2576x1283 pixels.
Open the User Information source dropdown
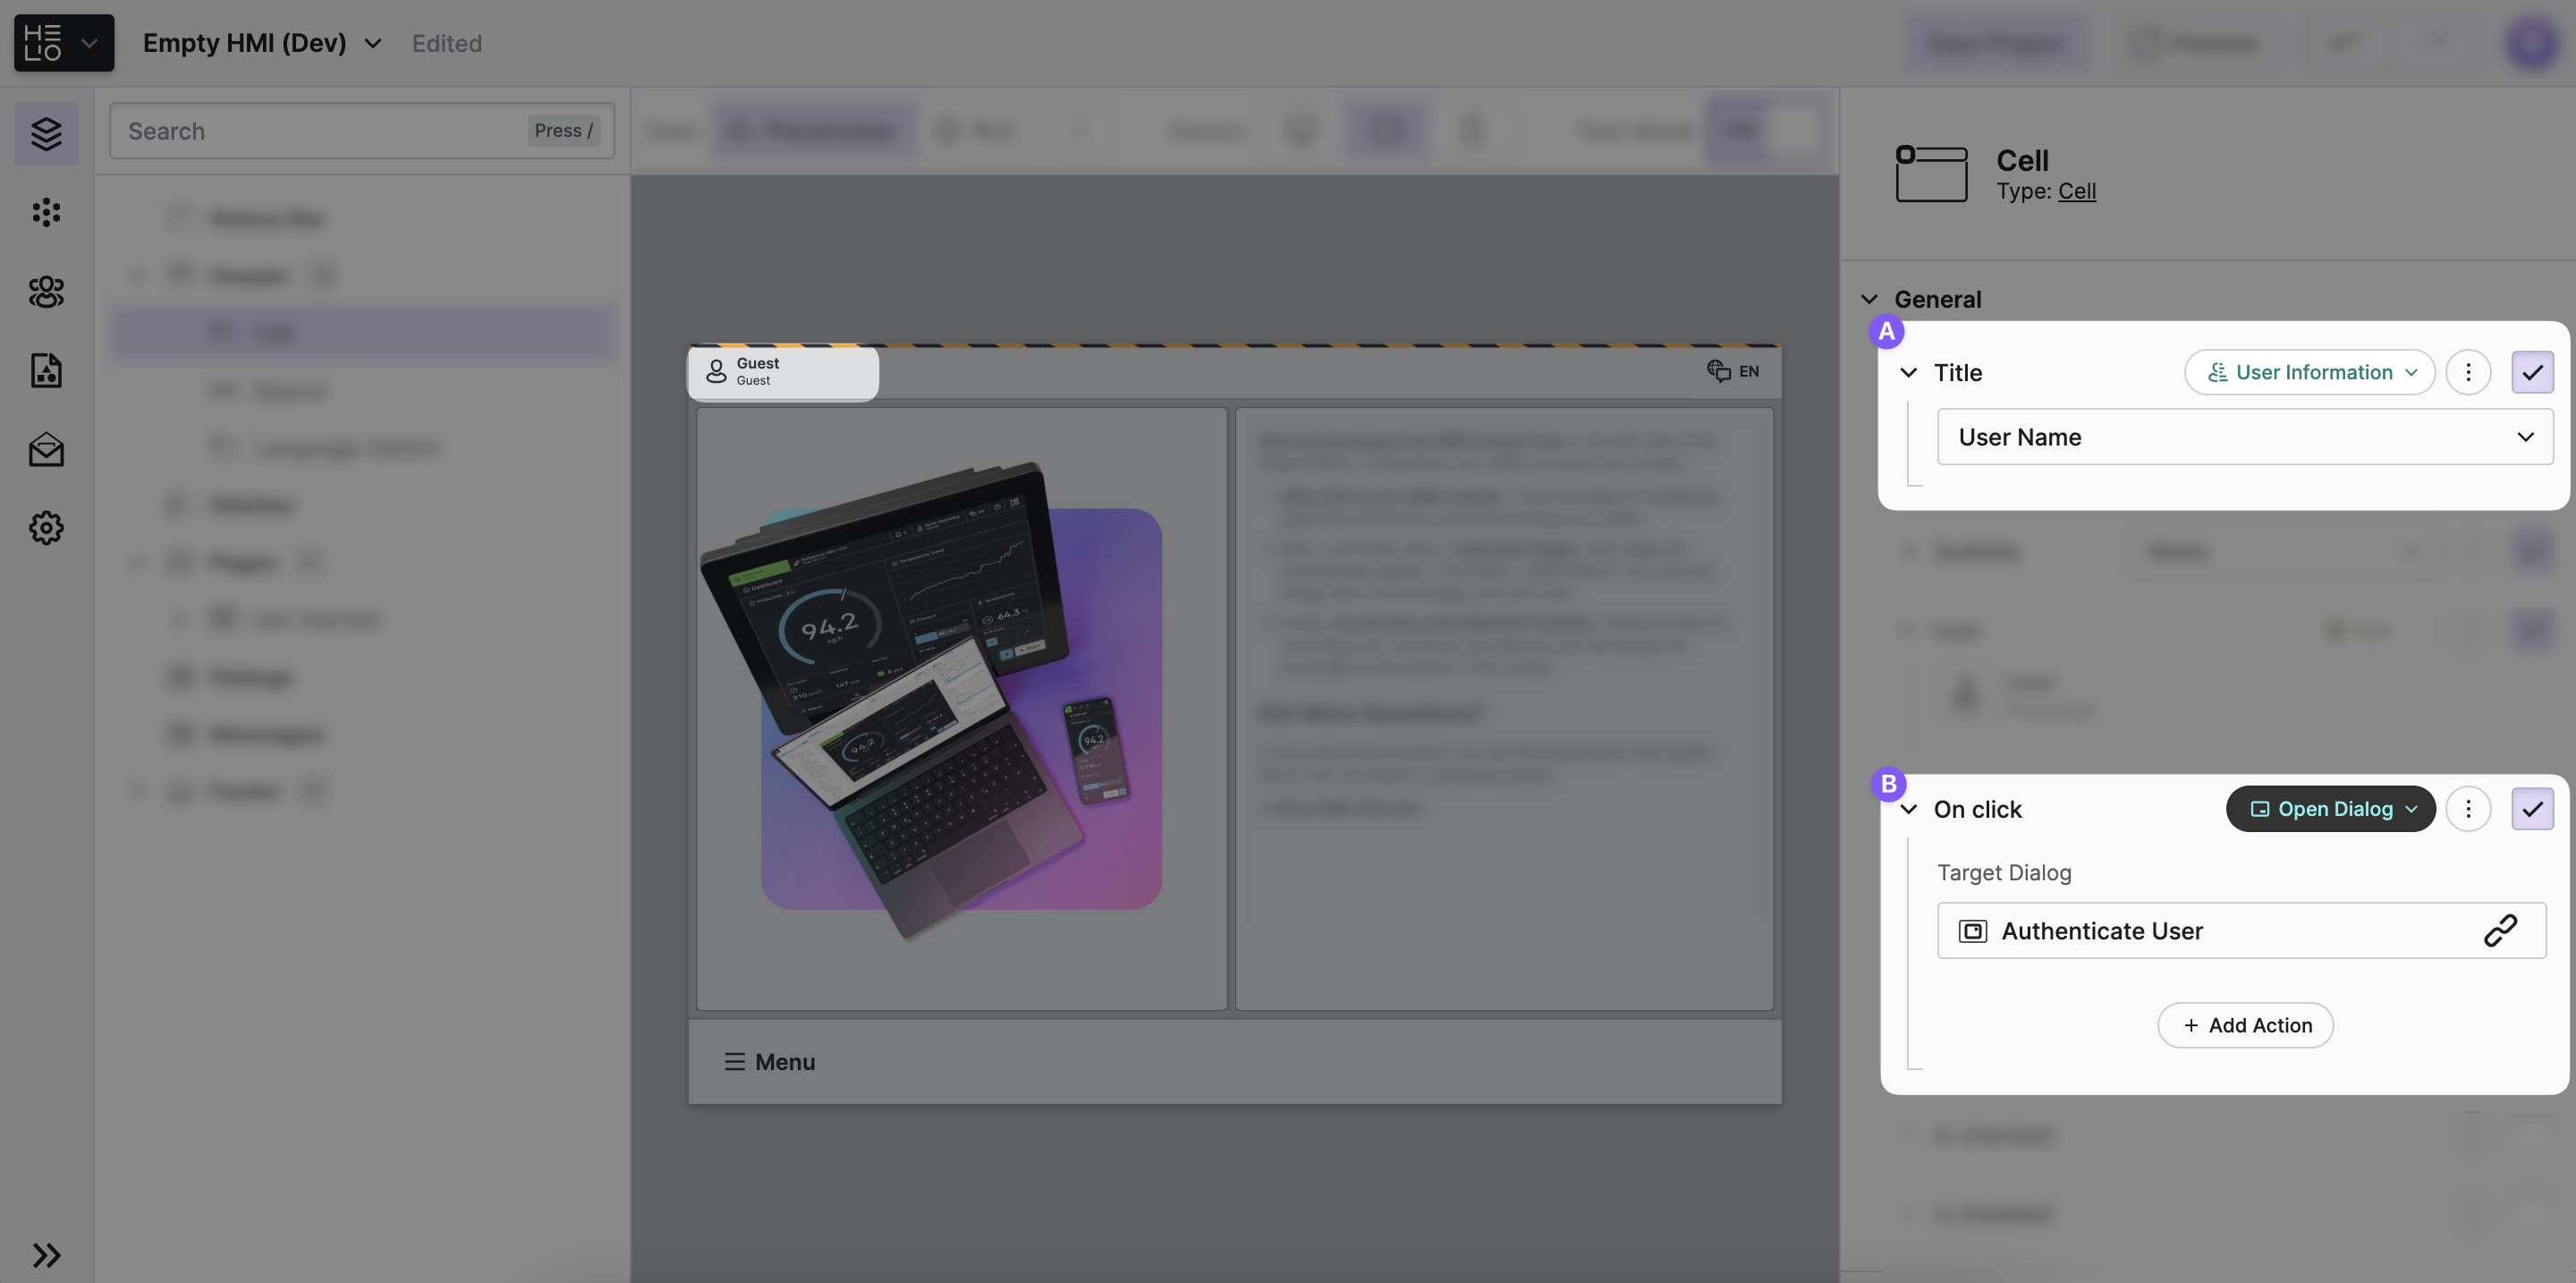[x=2309, y=372]
